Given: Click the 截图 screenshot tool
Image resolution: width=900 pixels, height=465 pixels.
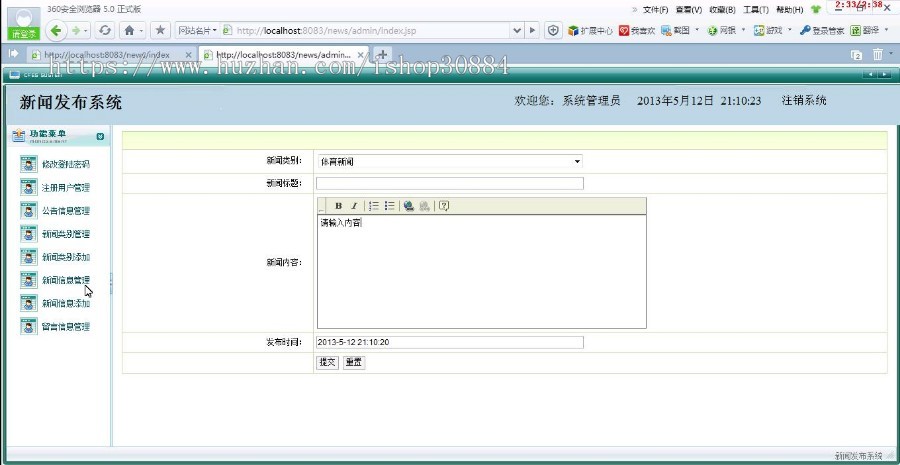Looking at the screenshot, I should coord(675,31).
